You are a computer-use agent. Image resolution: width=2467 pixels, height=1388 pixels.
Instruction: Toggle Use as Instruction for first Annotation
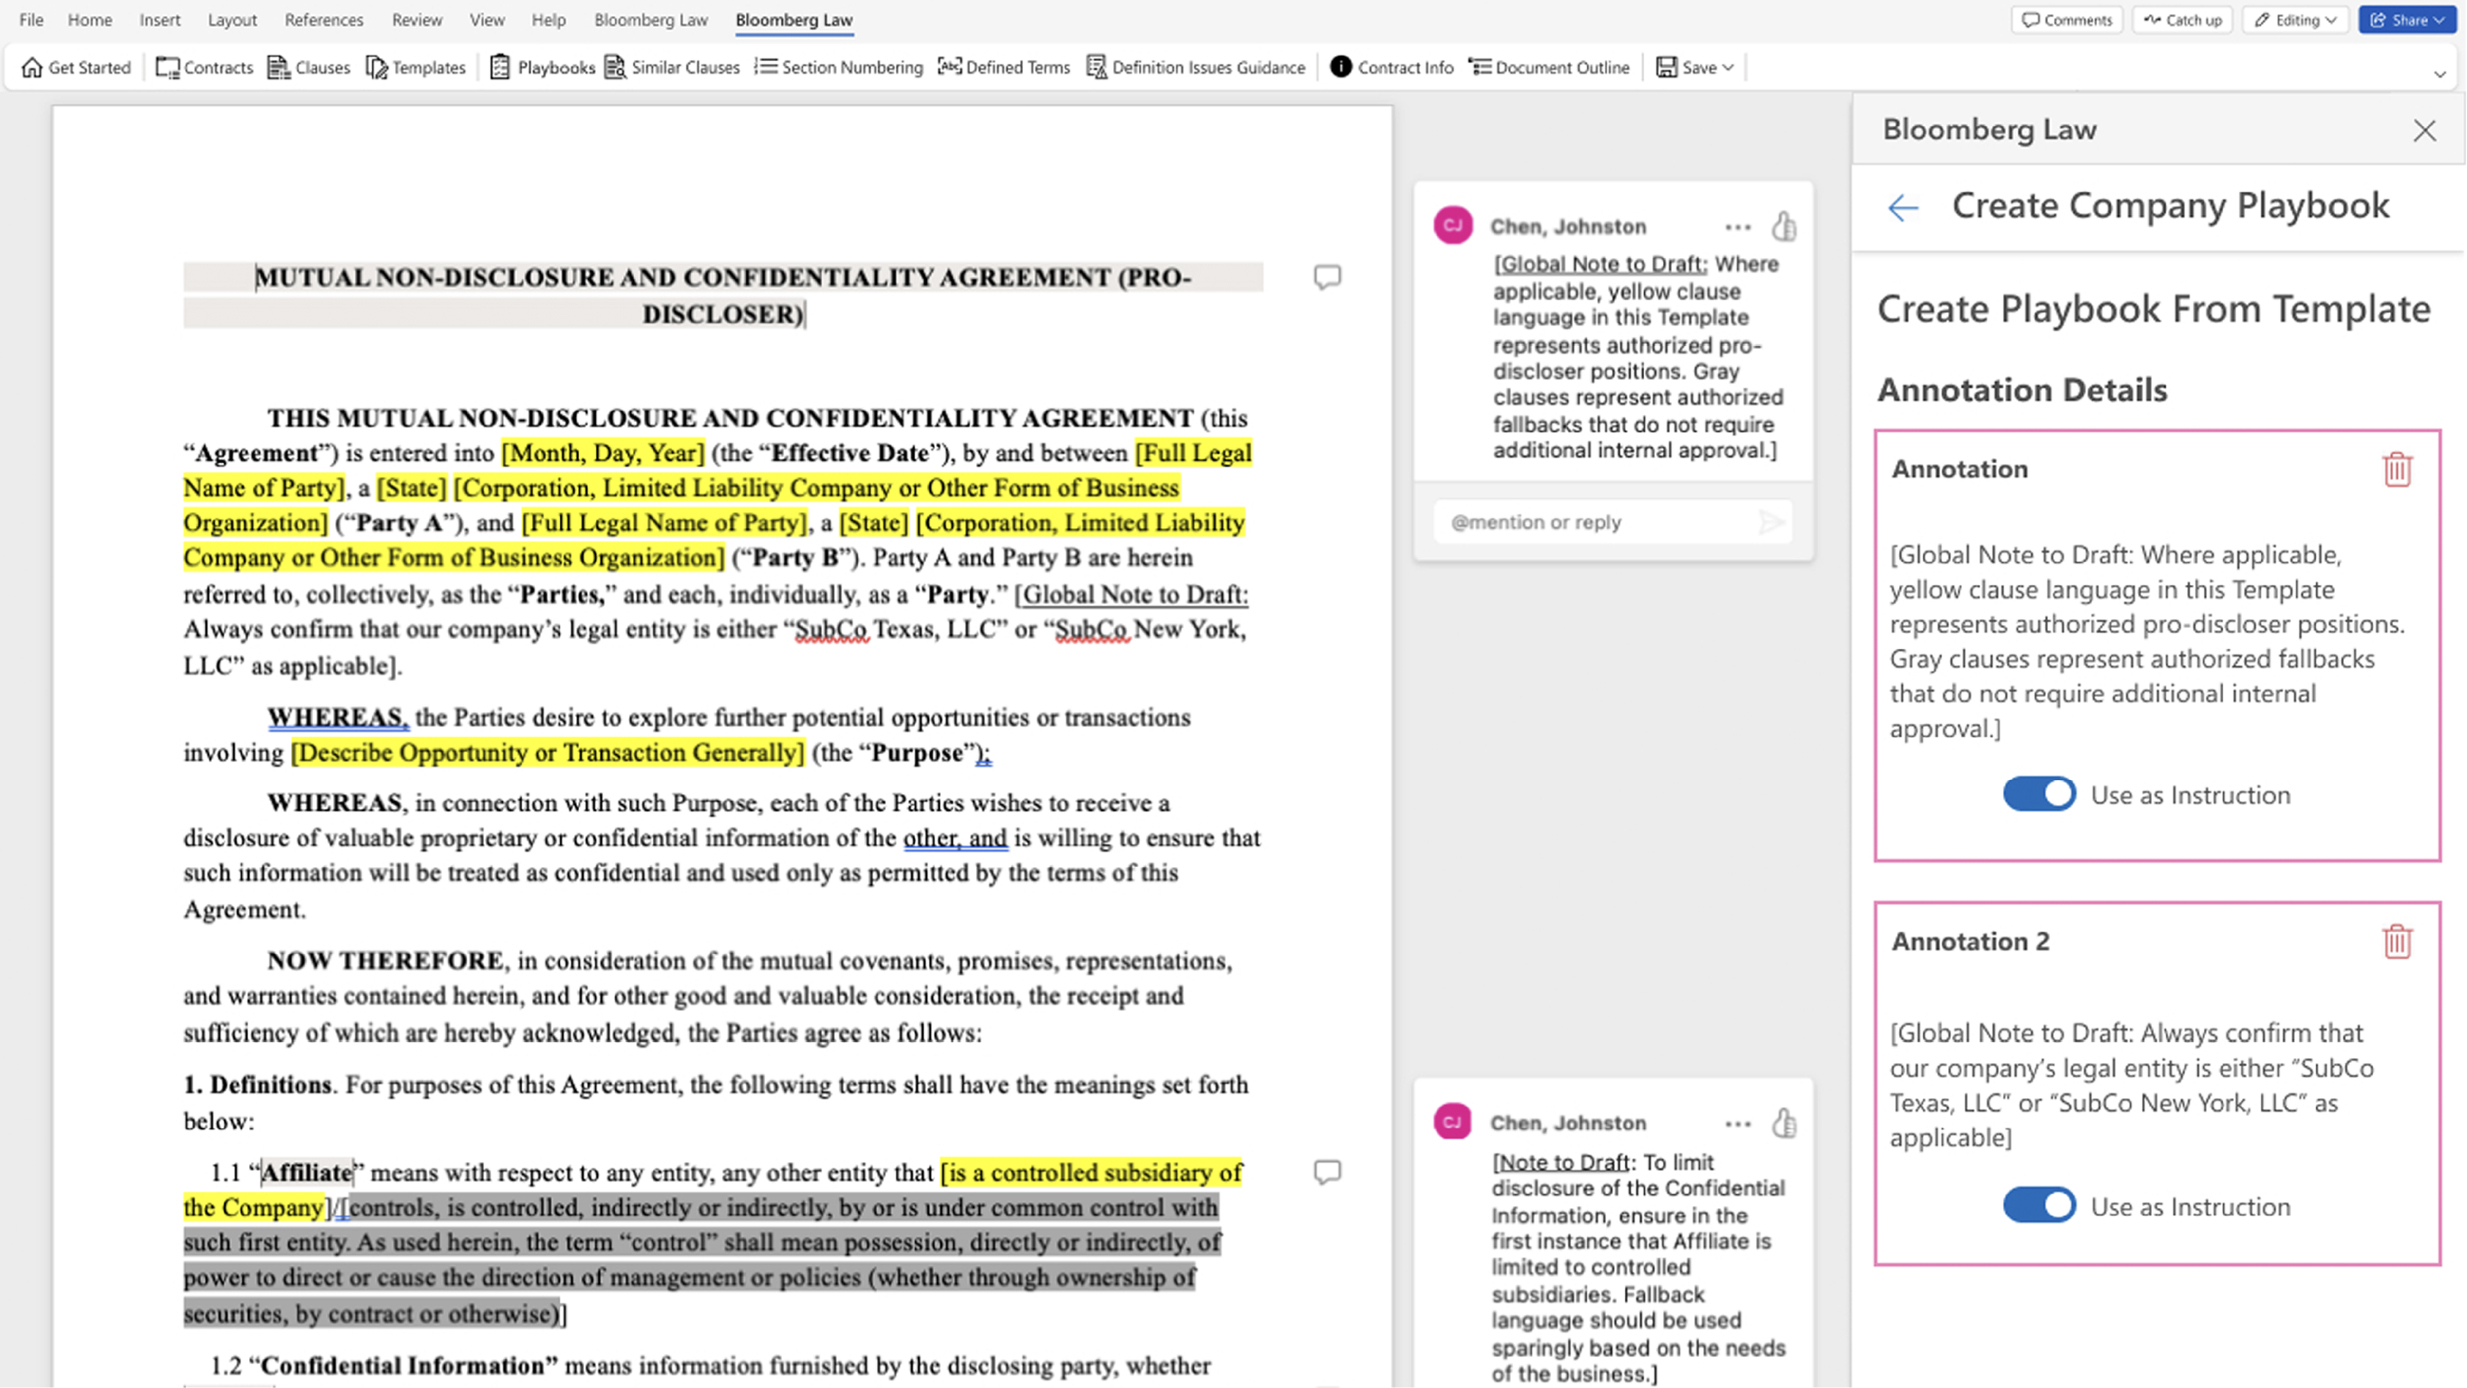2039,794
